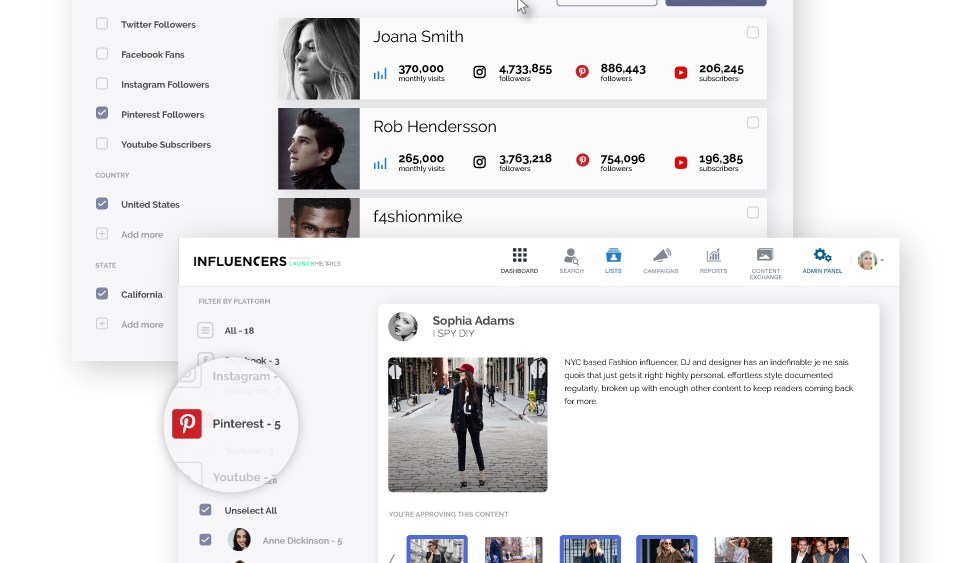Filter by All - 18 platforms
Image resolution: width=962 pixels, height=563 pixels.
pos(239,331)
